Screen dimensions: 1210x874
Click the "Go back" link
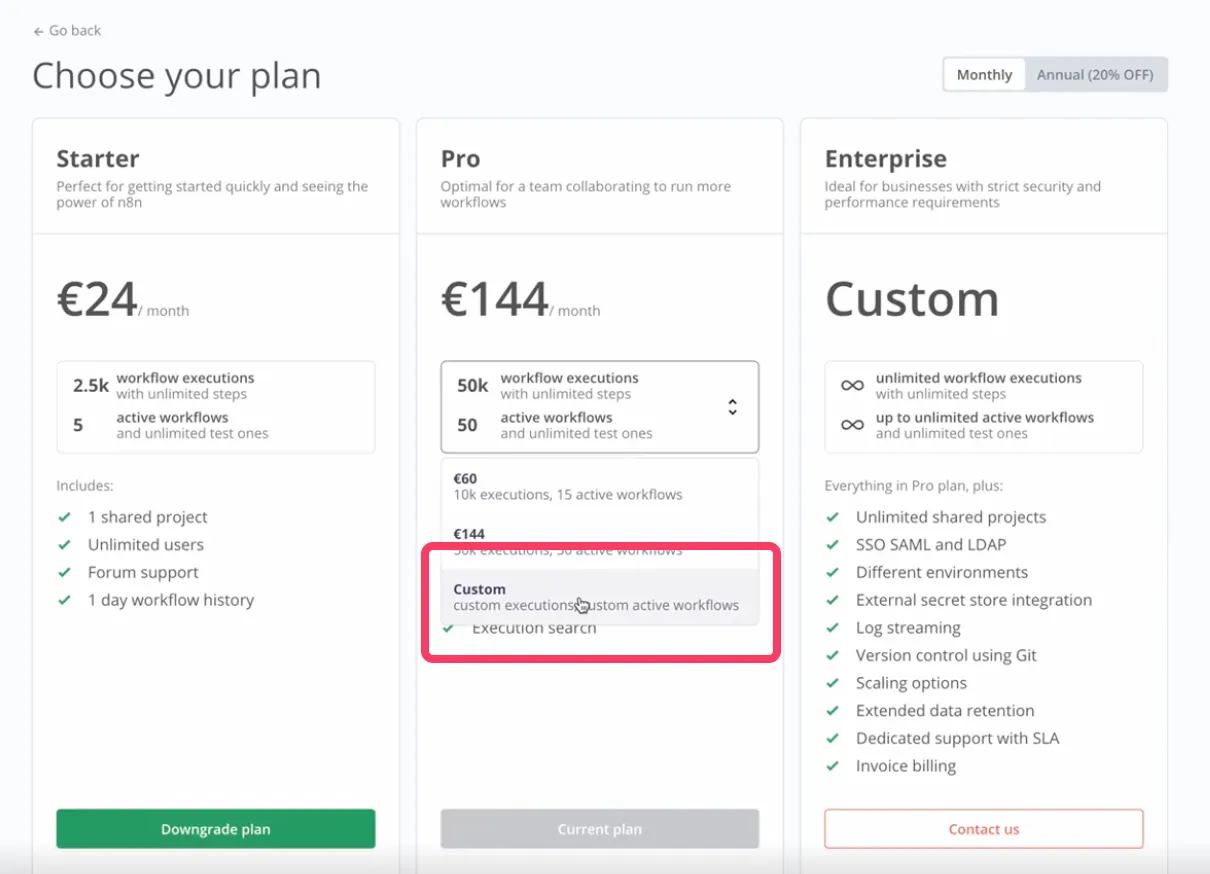tap(73, 30)
